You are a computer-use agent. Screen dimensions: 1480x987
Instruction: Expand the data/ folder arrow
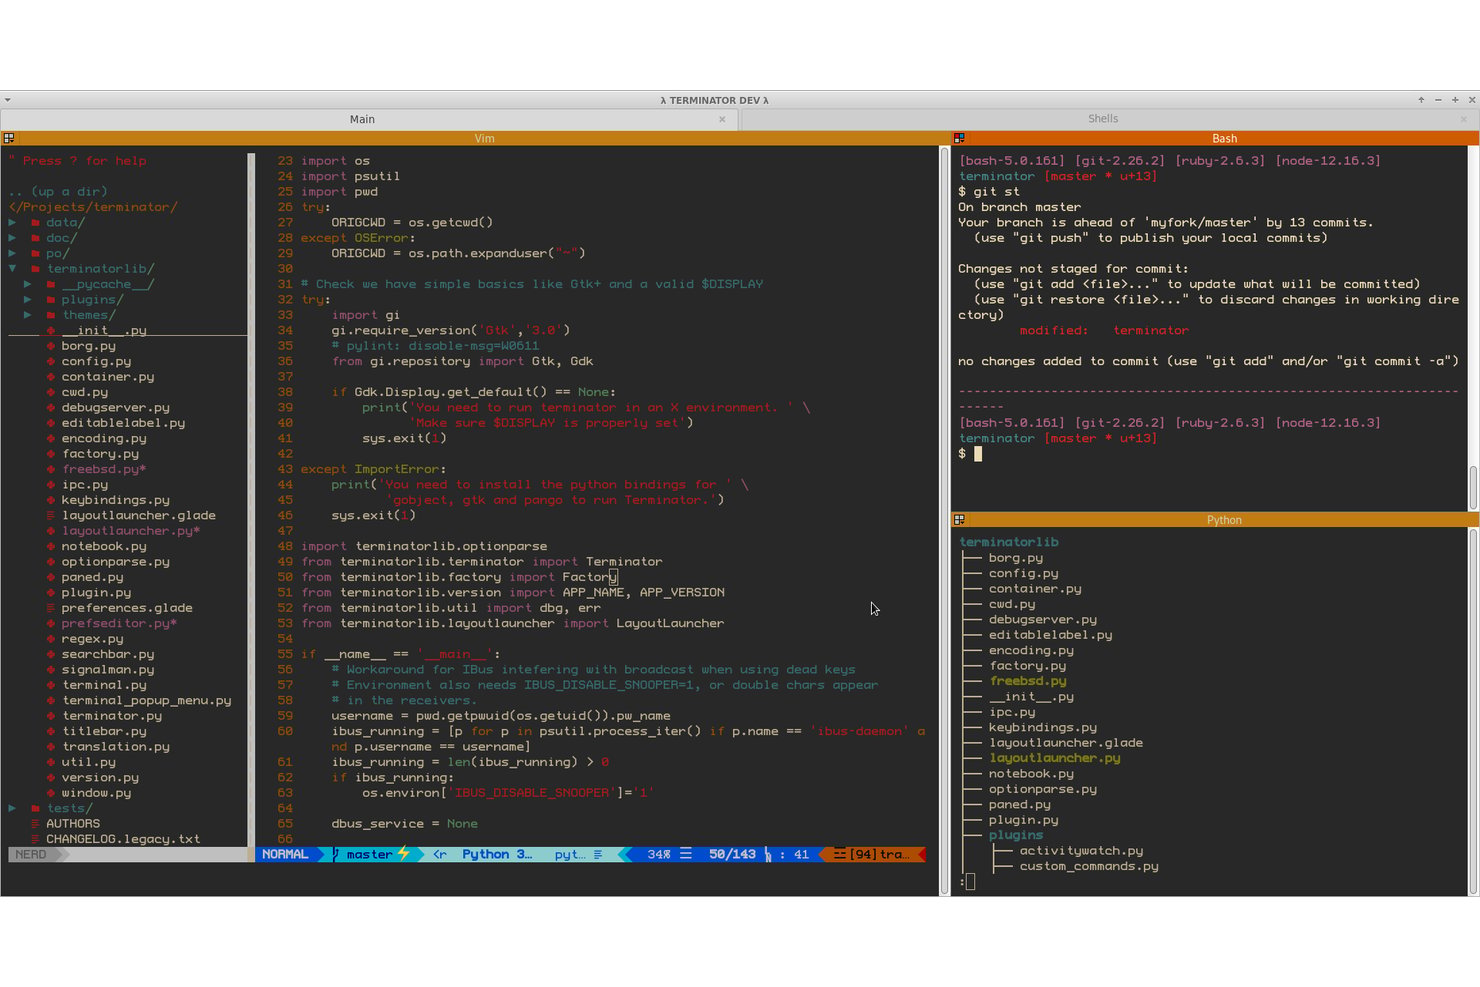12,222
